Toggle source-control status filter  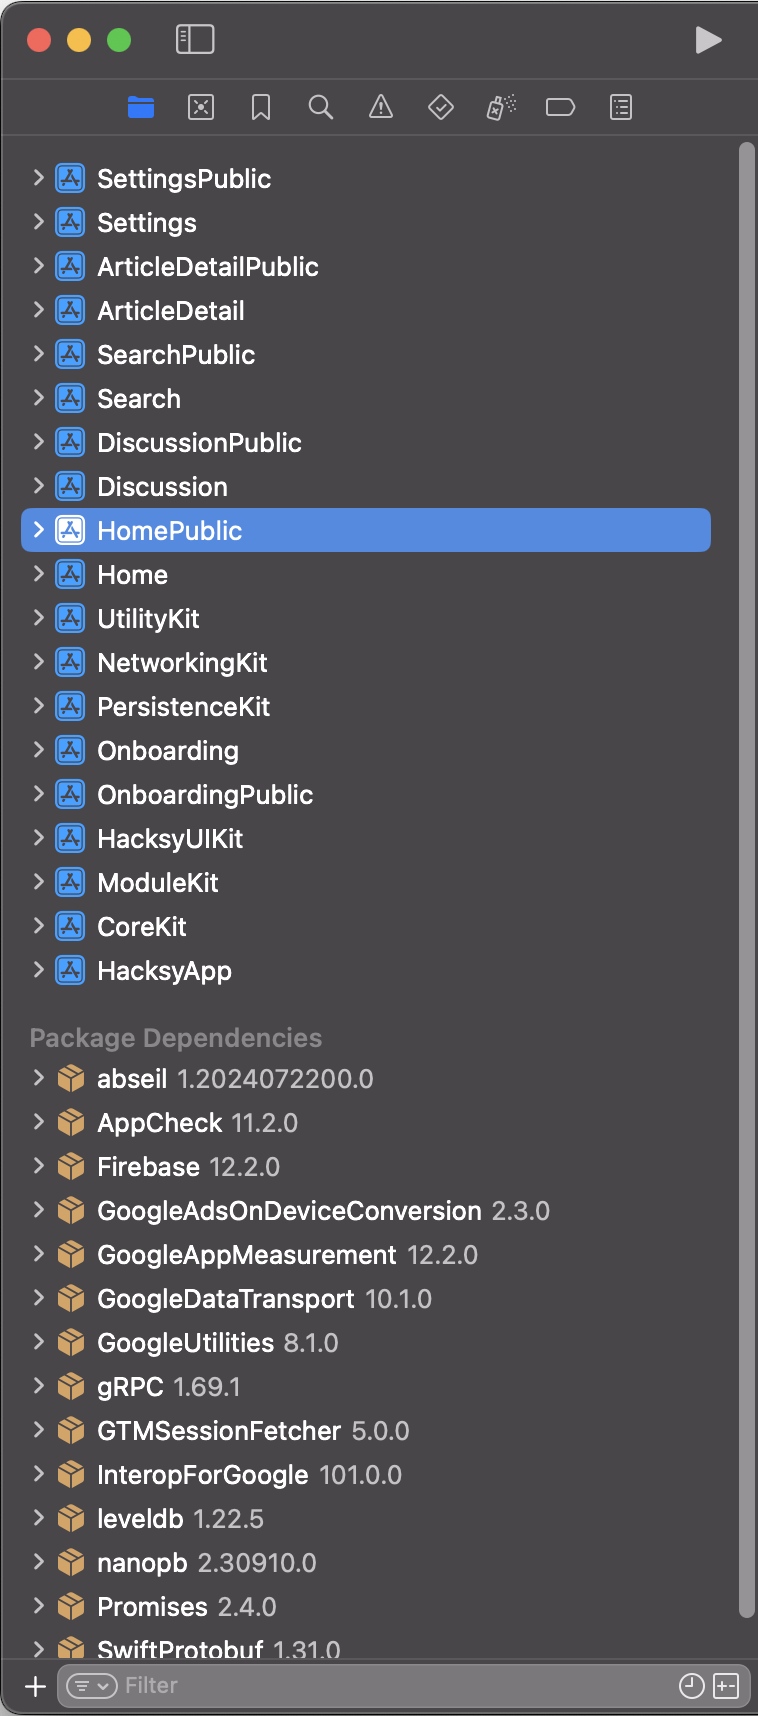(726, 1686)
